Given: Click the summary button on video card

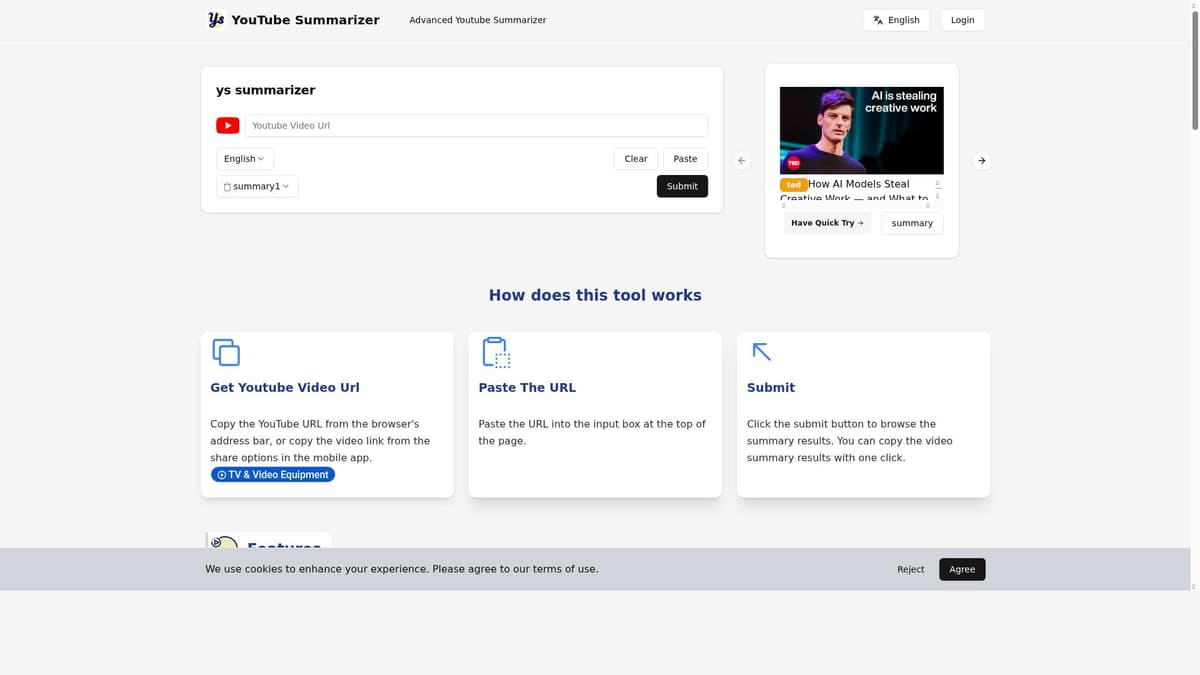Looking at the screenshot, I should 912,223.
